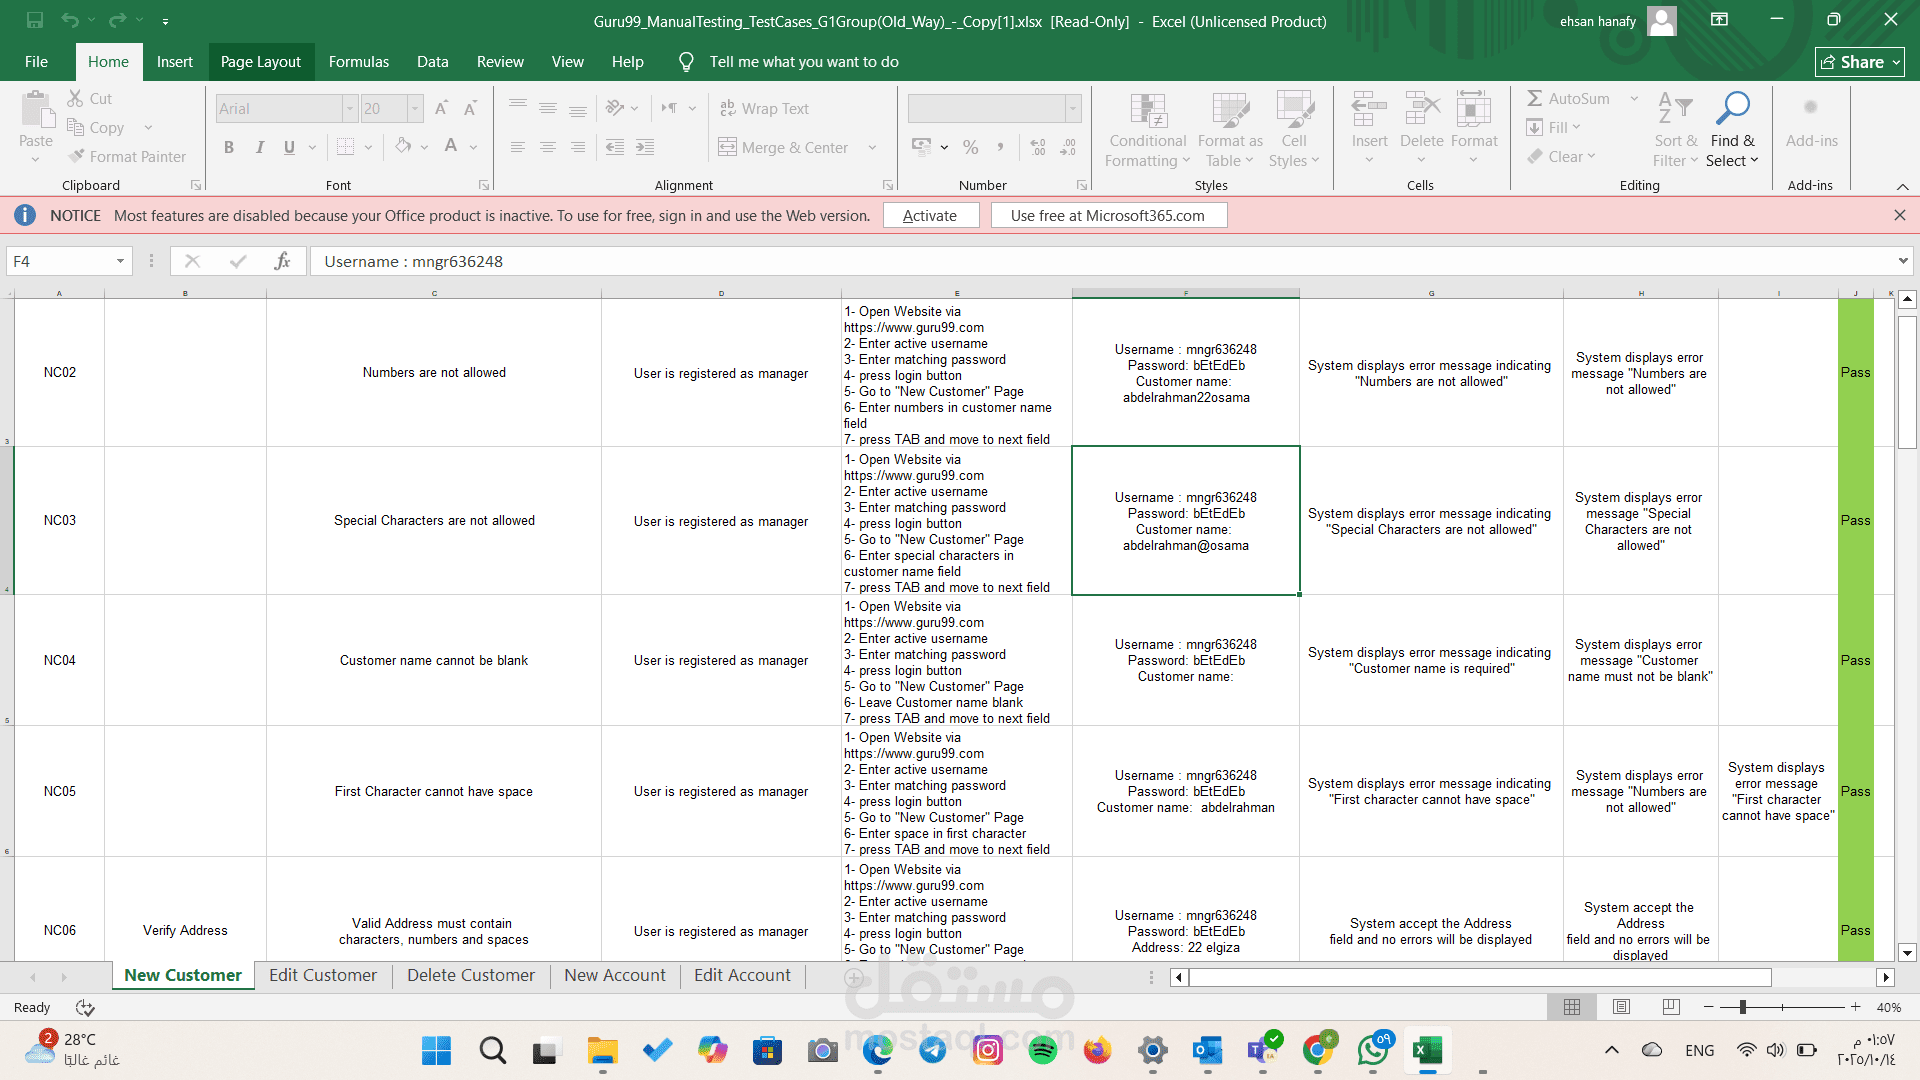The image size is (1920, 1080).
Task: Open the Formulas ribbon tab
Action: [x=358, y=61]
